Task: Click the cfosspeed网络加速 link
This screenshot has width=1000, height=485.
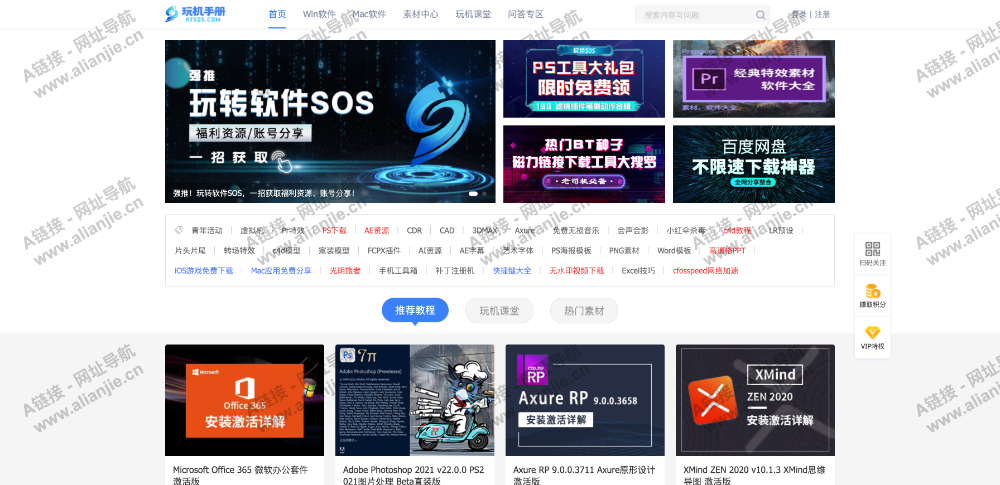Action: pyautogui.click(x=705, y=271)
